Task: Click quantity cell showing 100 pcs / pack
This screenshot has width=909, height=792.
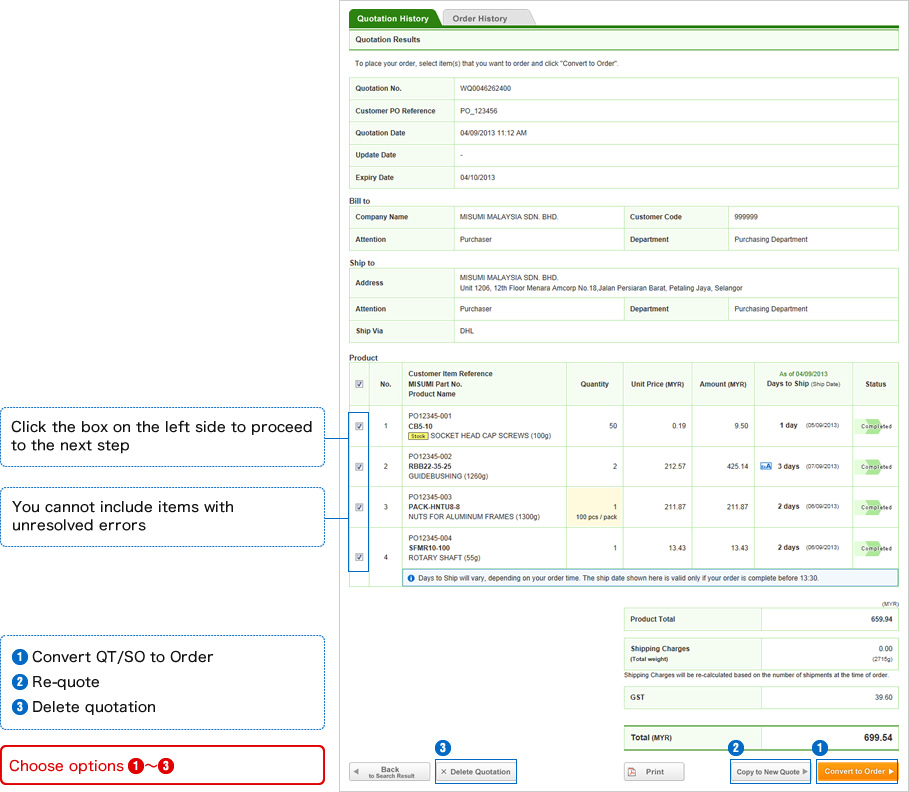Action: (595, 507)
